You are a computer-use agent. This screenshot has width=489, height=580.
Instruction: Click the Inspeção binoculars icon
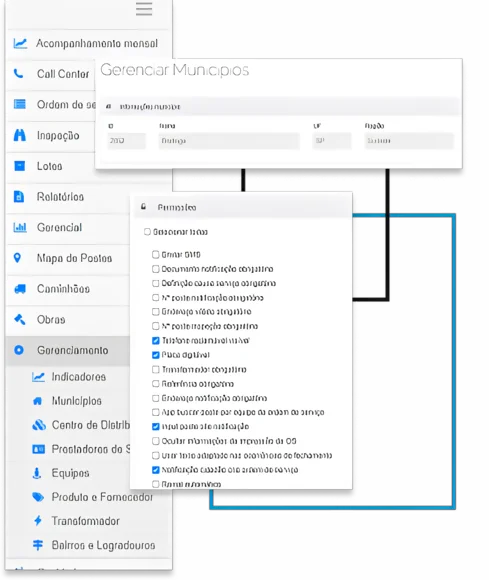pyautogui.click(x=20, y=135)
